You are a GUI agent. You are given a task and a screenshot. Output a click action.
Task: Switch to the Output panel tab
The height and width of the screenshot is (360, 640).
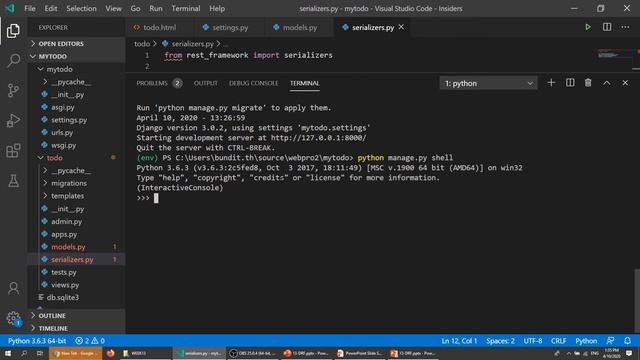point(206,83)
